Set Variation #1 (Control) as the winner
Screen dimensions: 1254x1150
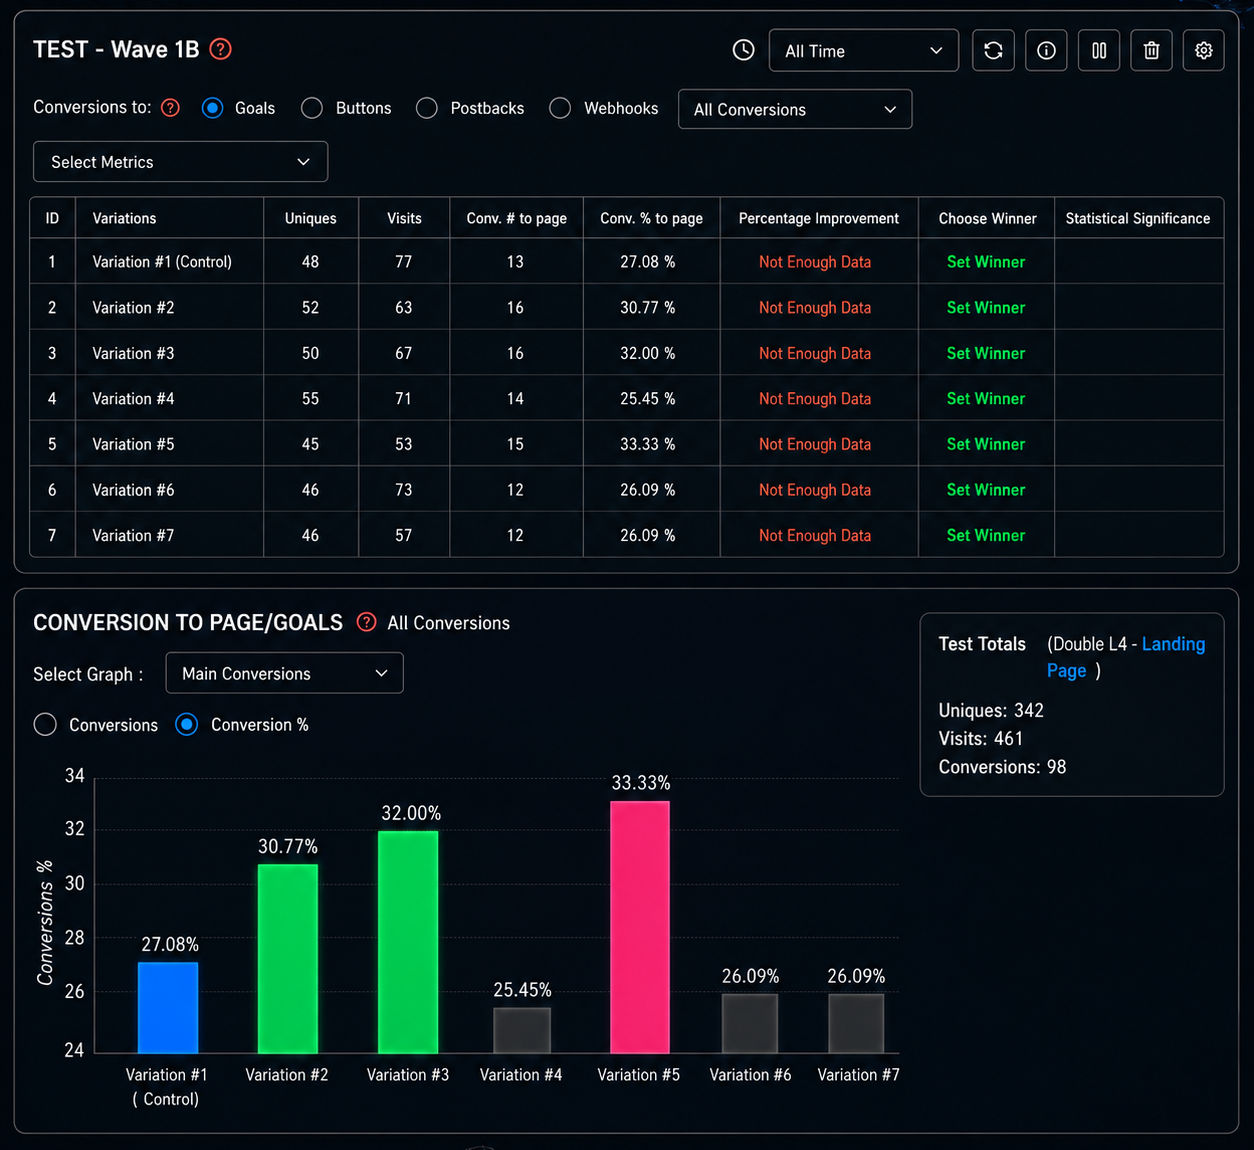click(986, 262)
